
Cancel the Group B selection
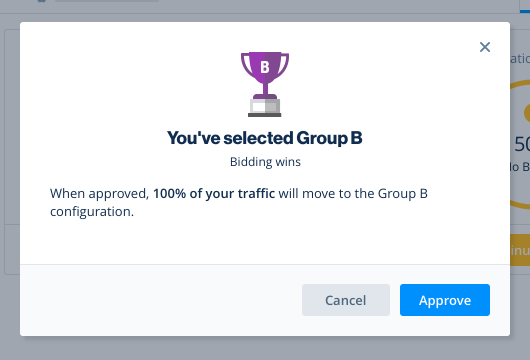pos(346,300)
